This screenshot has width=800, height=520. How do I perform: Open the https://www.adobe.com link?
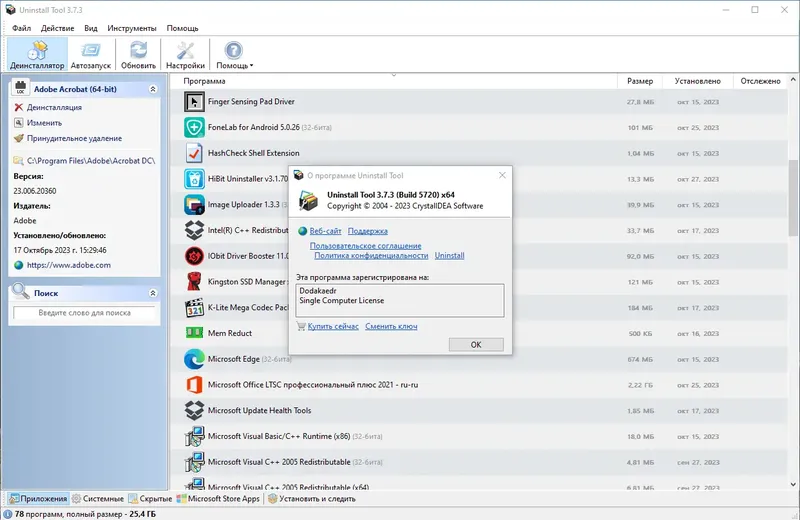click(x=68, y=265)
